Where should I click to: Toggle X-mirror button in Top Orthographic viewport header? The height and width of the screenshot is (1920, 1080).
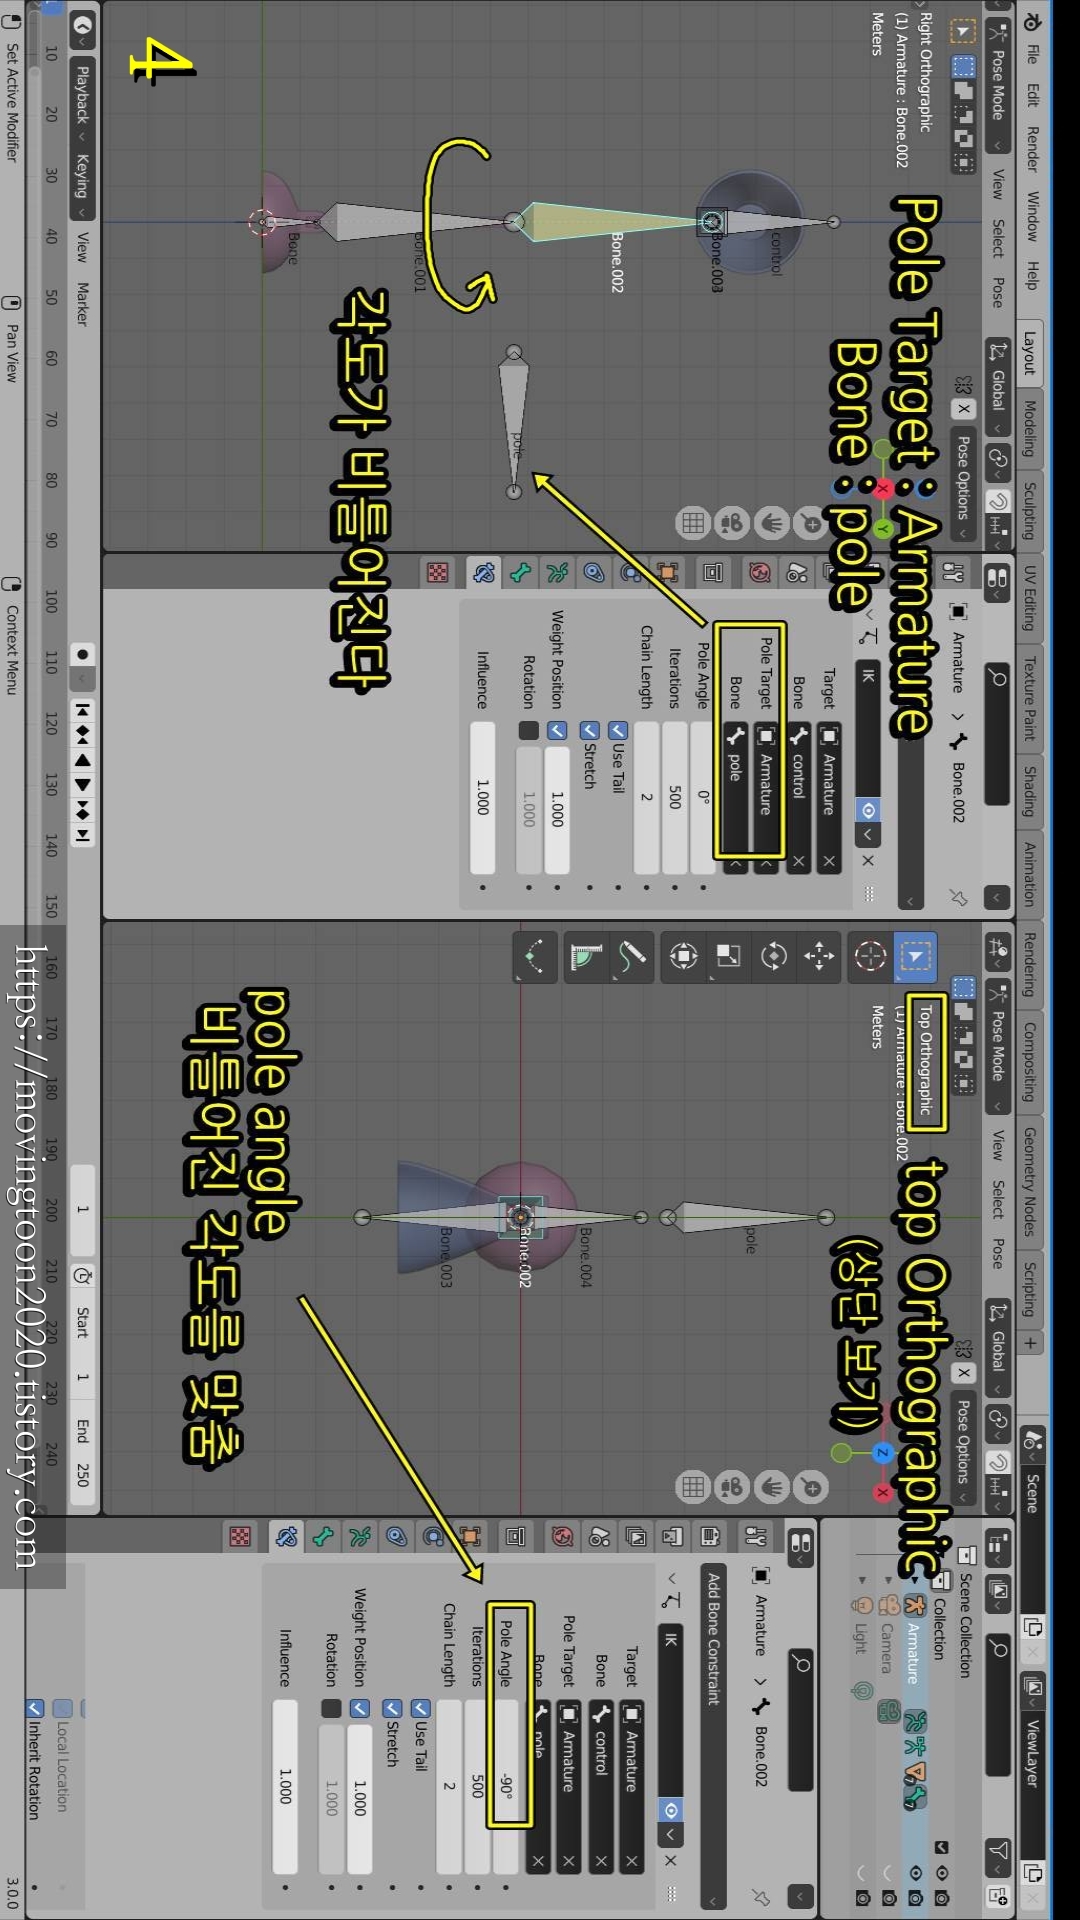coord(963,1373)
